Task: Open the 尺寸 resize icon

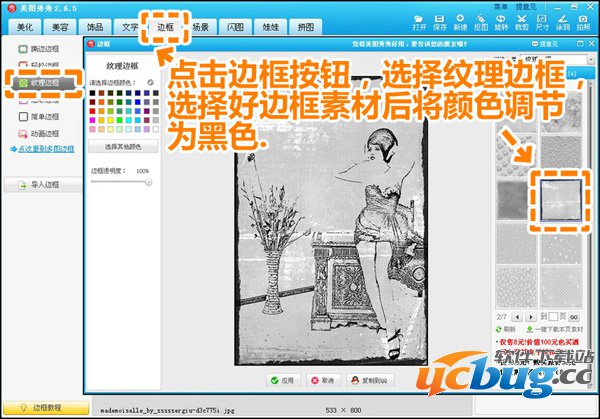Action: point(542,23)
